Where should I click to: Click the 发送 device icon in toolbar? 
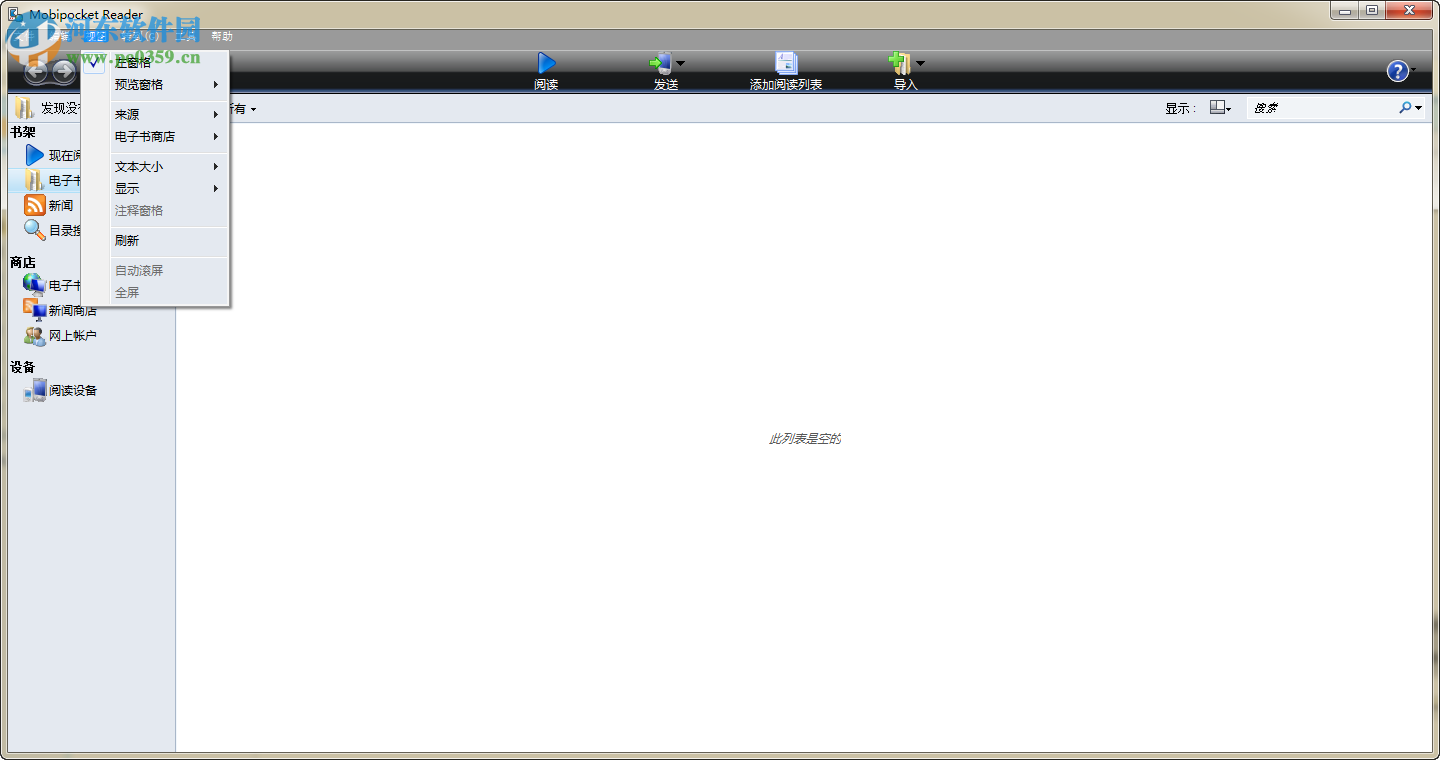[x=660, y=63]
